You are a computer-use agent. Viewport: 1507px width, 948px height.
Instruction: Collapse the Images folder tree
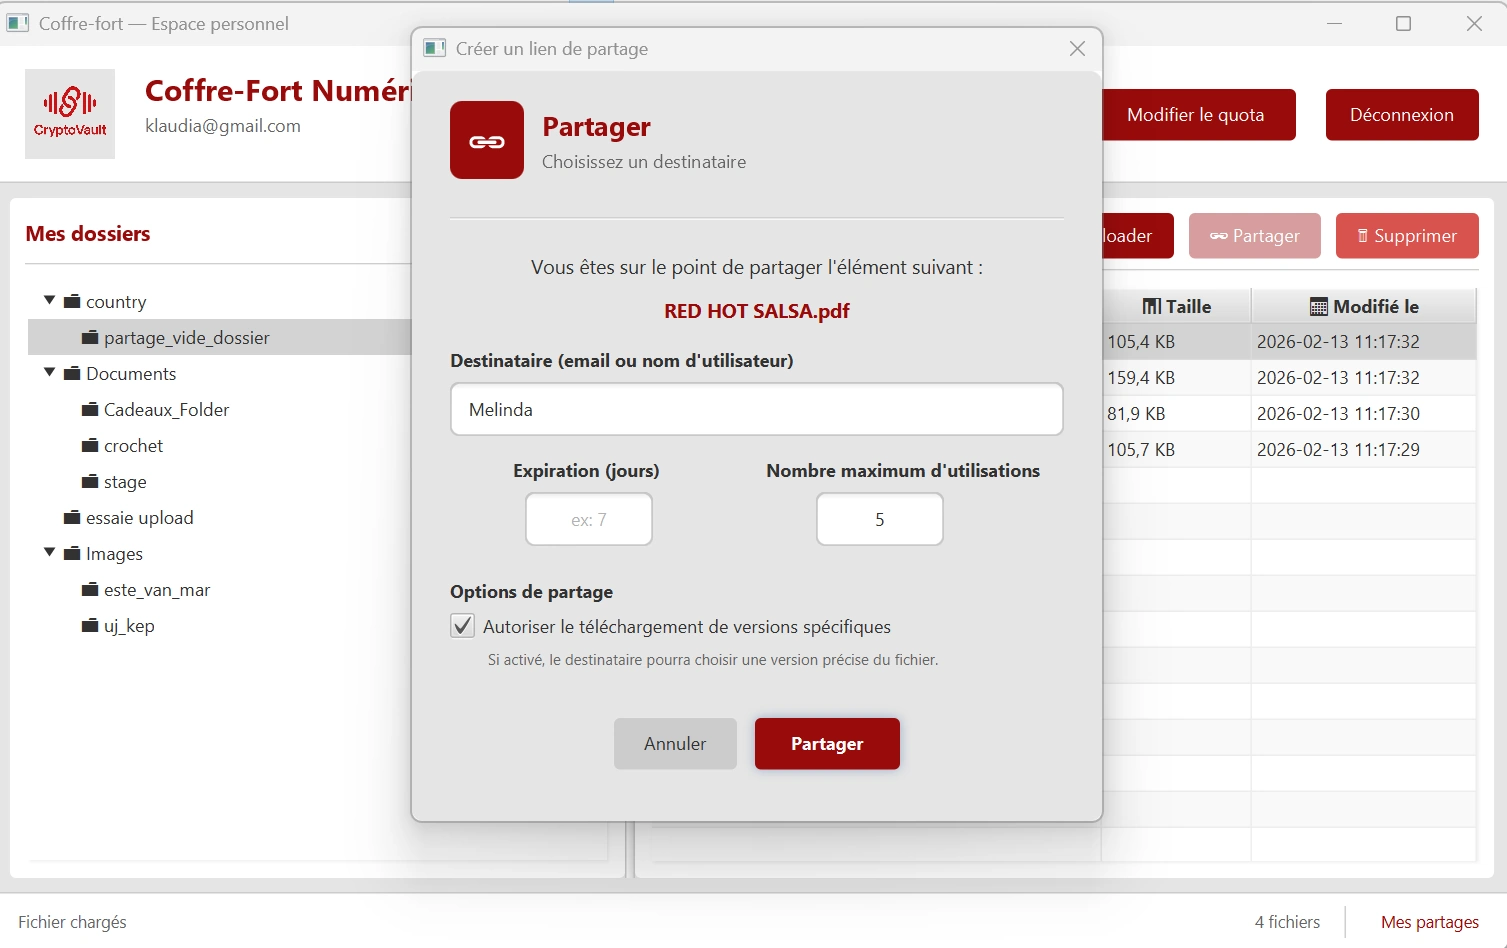49,553
